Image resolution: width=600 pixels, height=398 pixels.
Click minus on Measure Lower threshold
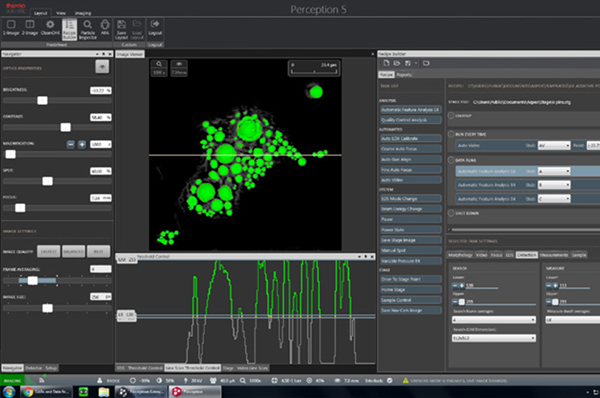point(548,285)
